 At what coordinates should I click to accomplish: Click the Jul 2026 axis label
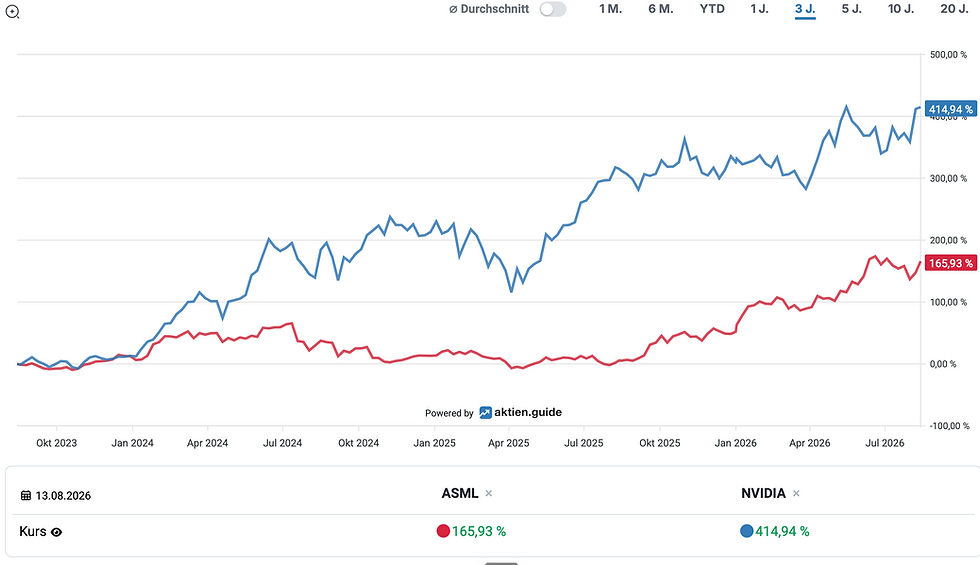(885, 443)
